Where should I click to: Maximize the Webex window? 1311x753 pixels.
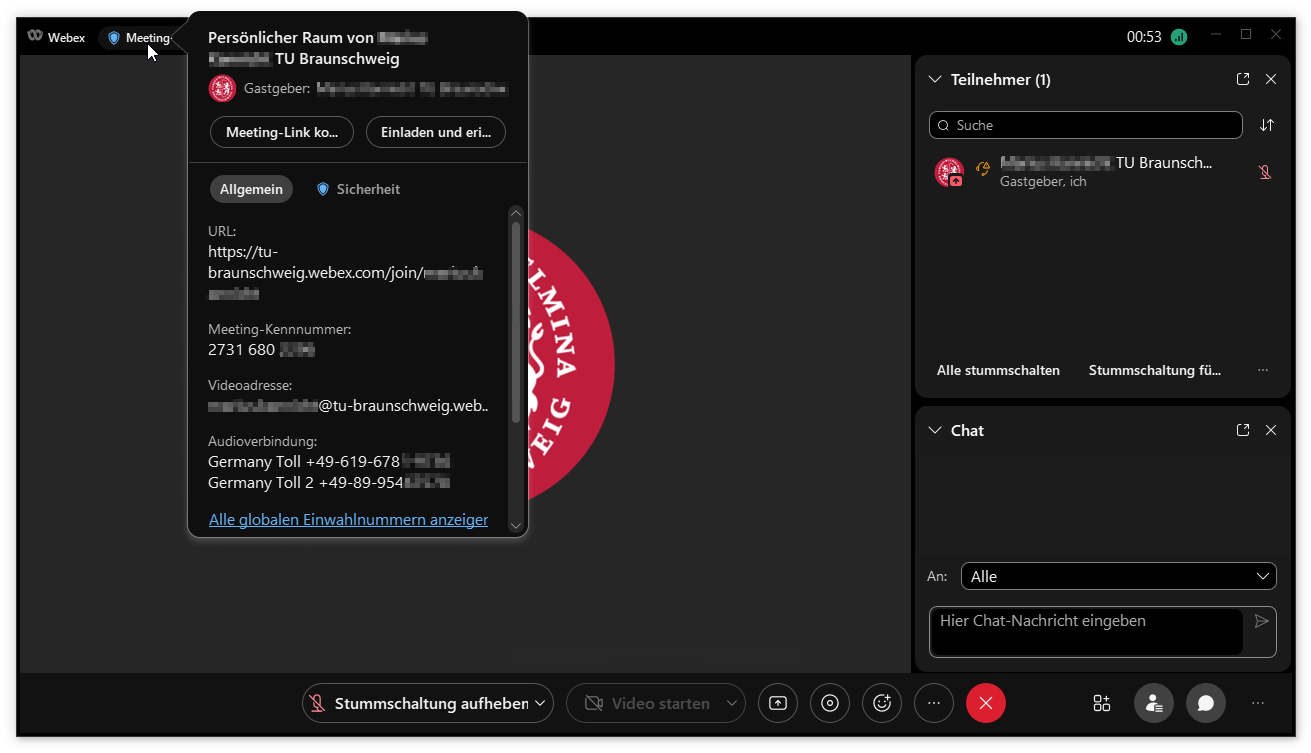[1246, 34]
